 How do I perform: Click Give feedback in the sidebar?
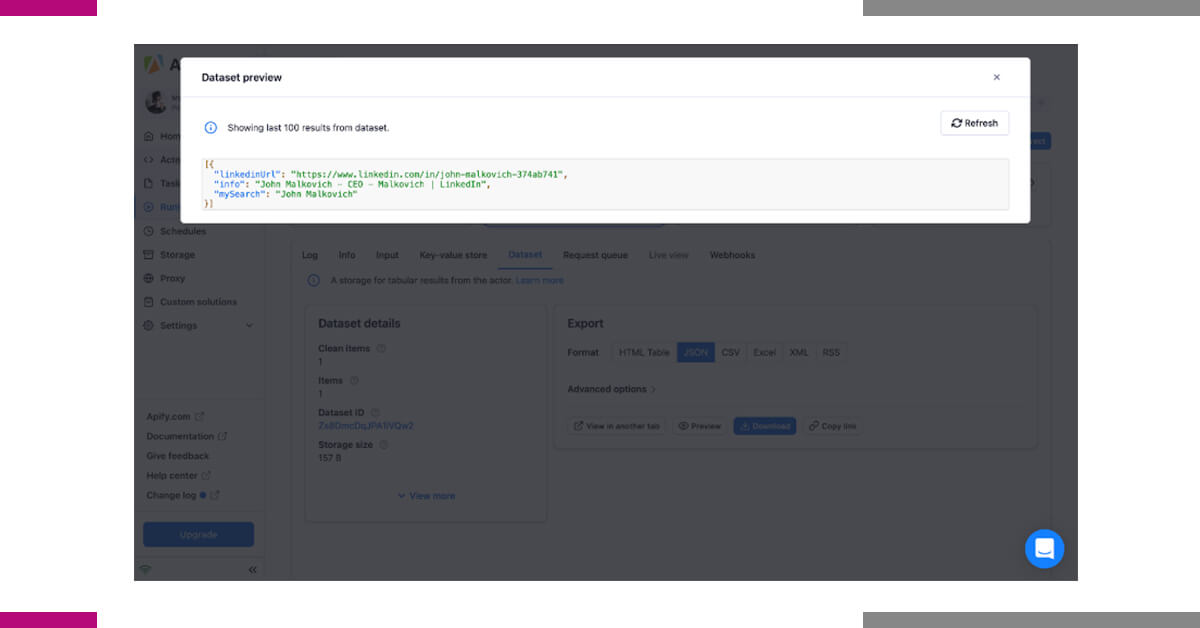pos(178,456)
